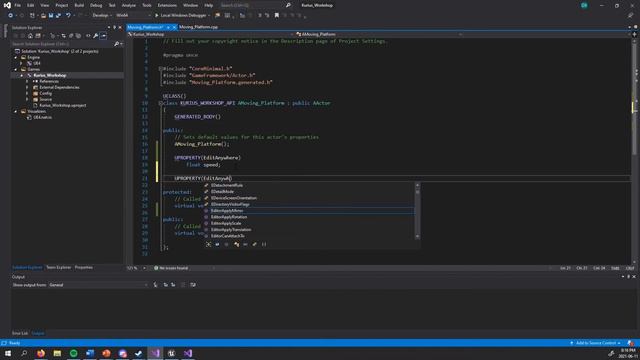Open the Tools menu

coord(147,5)
